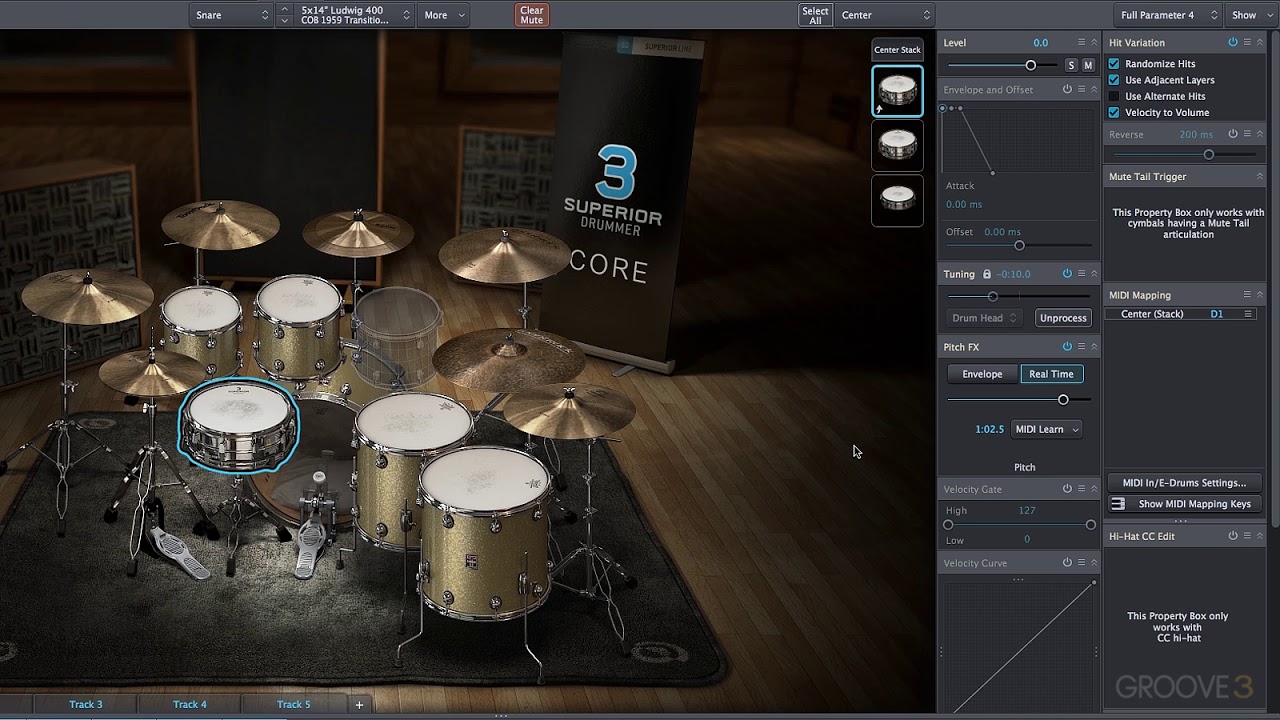The image size is (1280, 720).
Task: Open Reverse section menu icon
Action: [x=1246, y=134]
